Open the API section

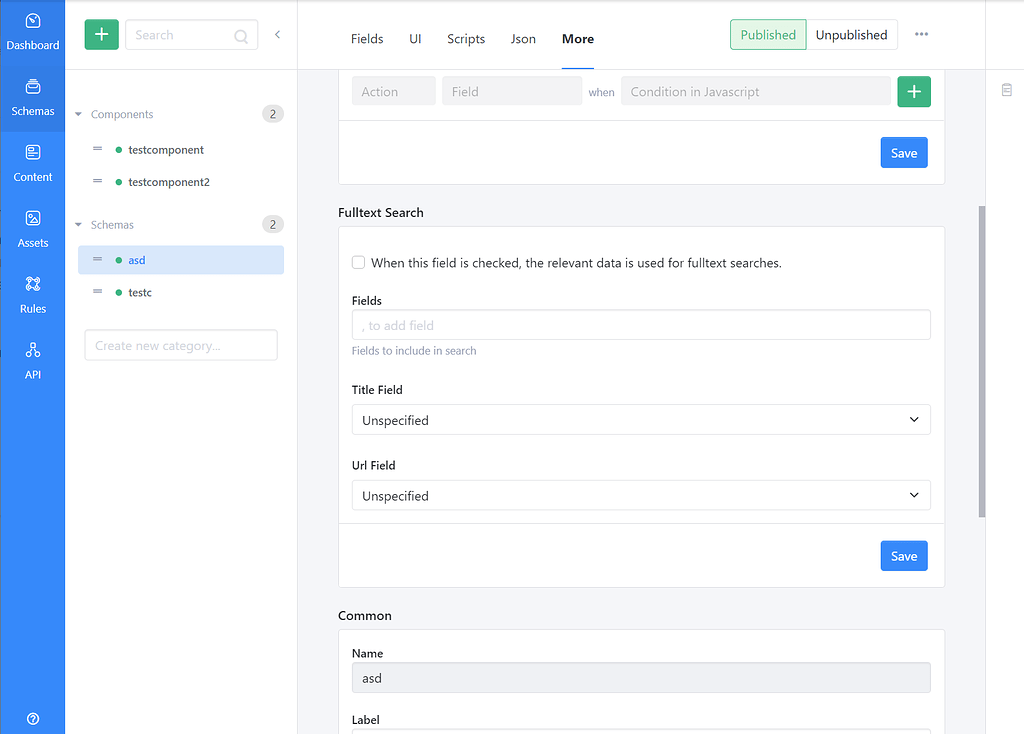33,360
